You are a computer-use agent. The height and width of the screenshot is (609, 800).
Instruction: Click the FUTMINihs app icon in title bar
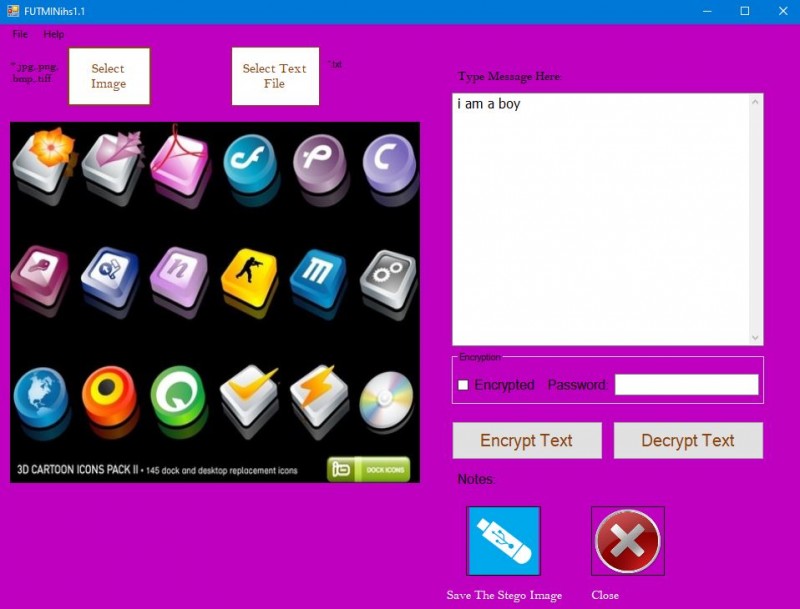coord(13,11)
